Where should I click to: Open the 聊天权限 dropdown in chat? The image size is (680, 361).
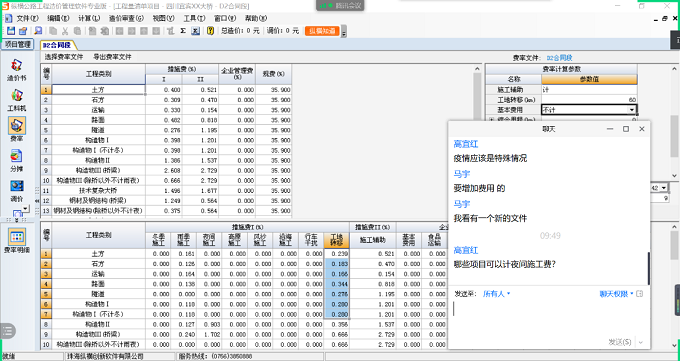[x=617, y=294]
